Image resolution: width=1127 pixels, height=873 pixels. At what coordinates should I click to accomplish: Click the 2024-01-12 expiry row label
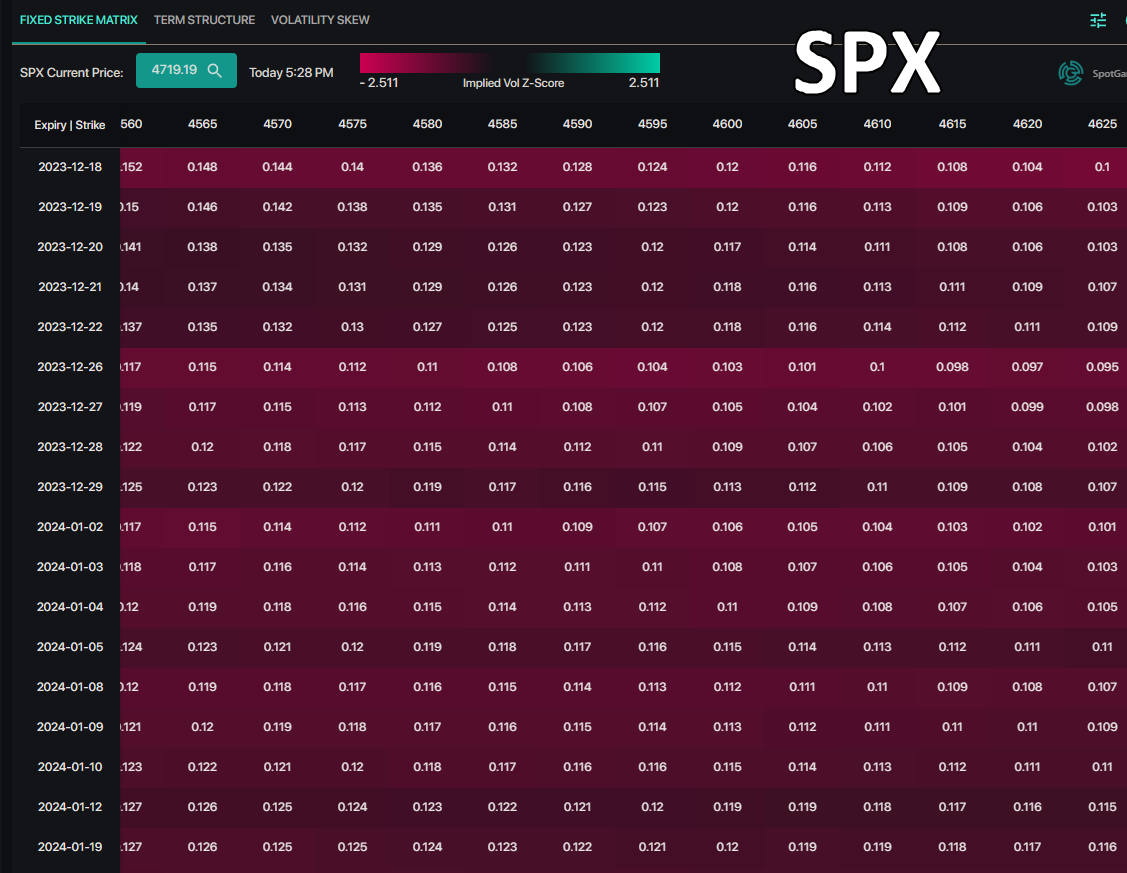click(x=70, y=807)
